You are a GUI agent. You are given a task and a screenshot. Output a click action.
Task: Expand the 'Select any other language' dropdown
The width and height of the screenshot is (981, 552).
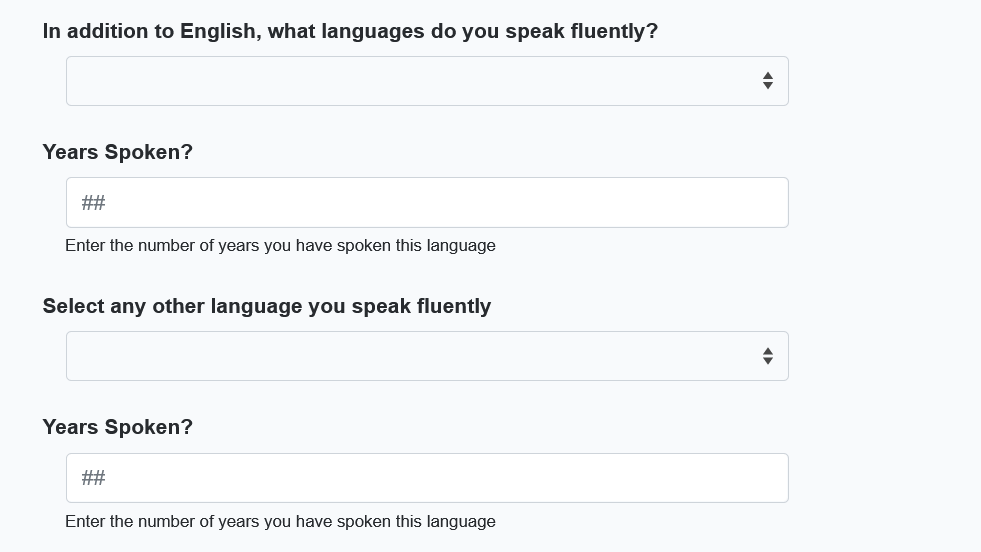click(x=427, y=356)
